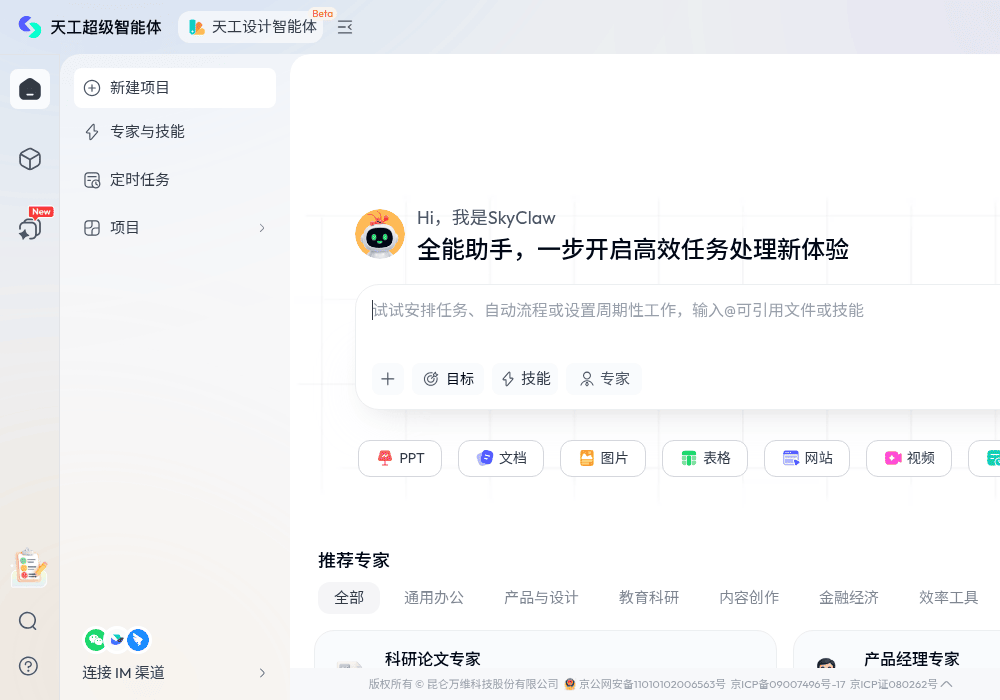
Task: Click the WeChat channel icon
Action: click(95, 639)
